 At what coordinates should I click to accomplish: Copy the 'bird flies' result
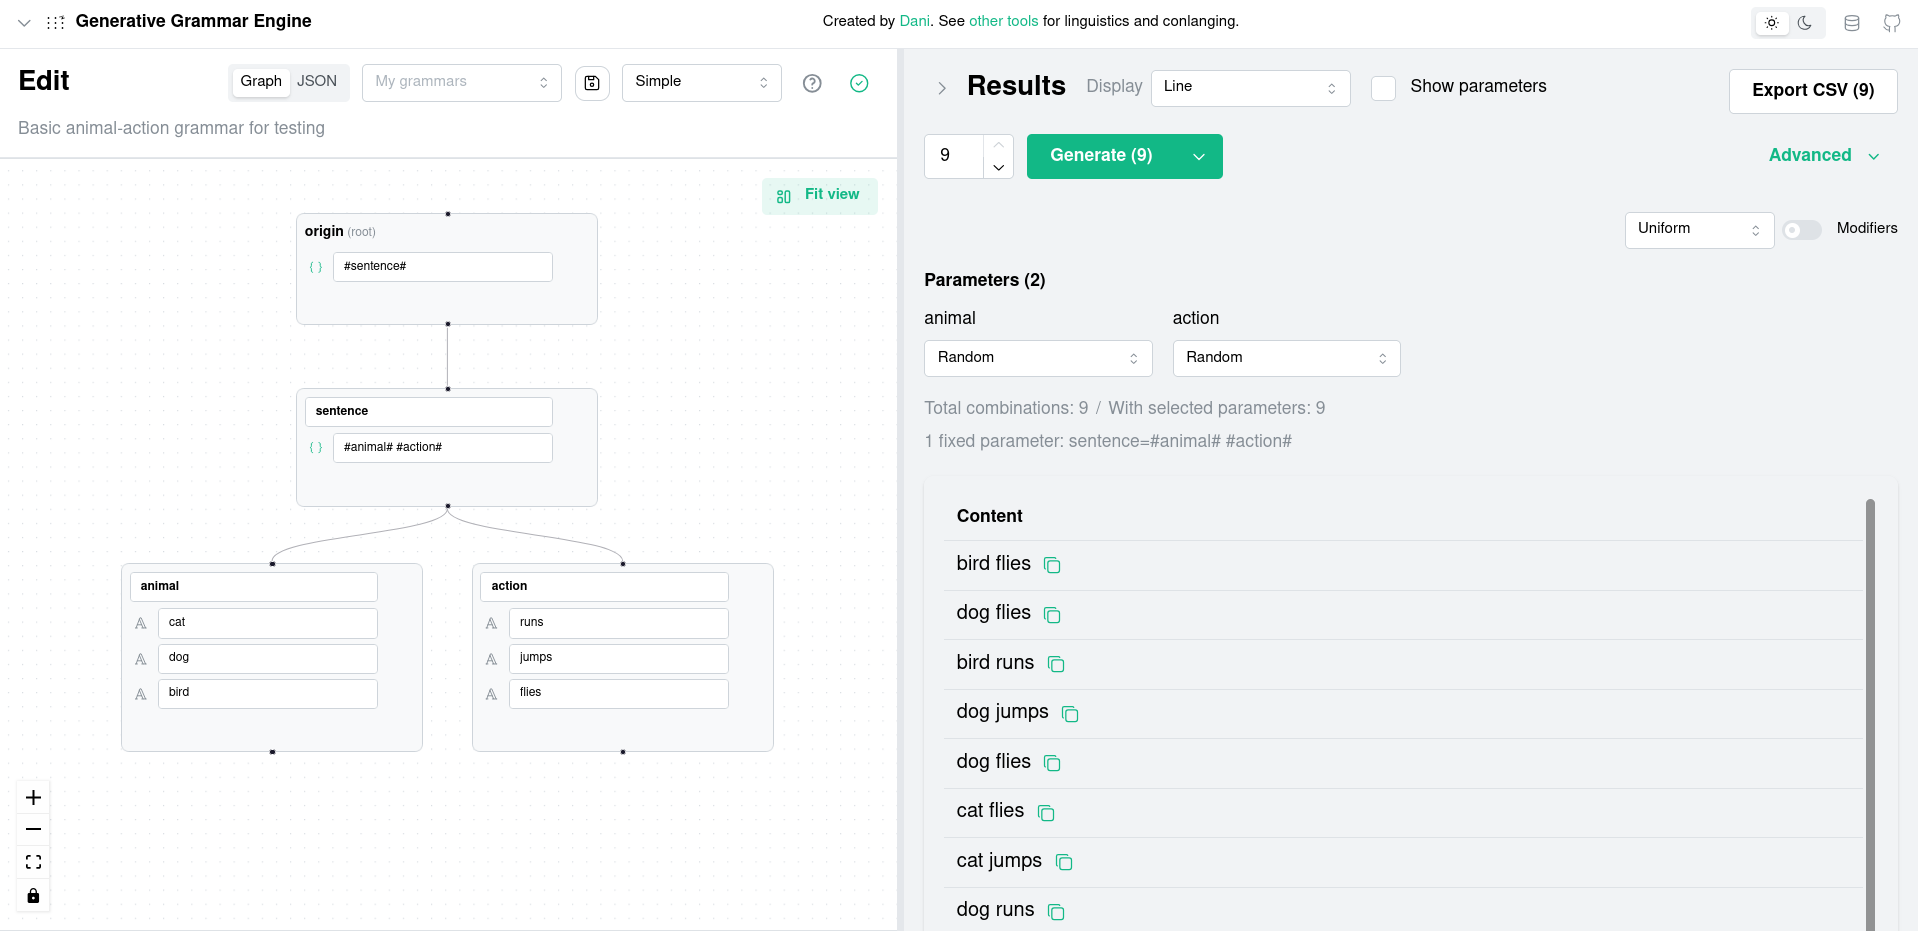[1052, 565]
